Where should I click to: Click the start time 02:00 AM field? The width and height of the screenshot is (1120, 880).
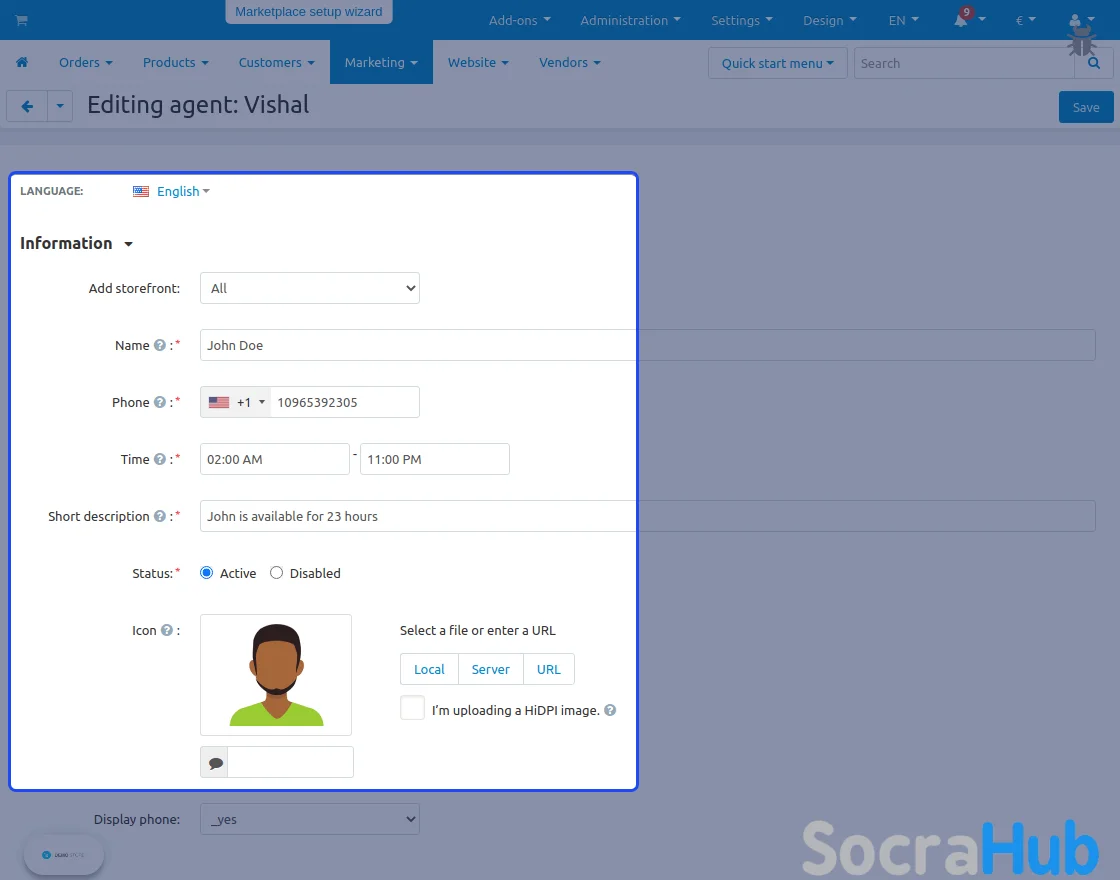click(275, 459)
